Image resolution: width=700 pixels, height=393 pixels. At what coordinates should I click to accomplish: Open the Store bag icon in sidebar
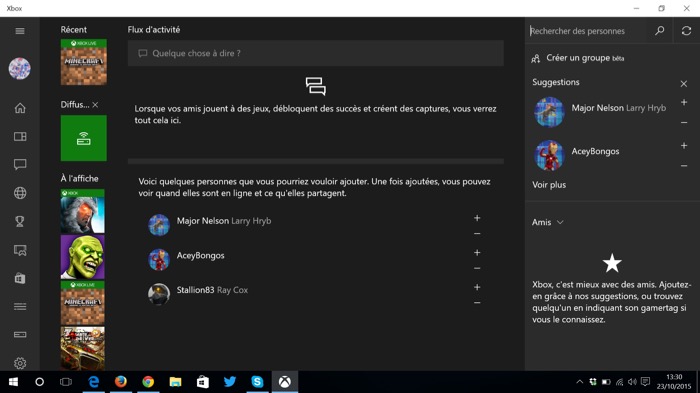point(20,278)
